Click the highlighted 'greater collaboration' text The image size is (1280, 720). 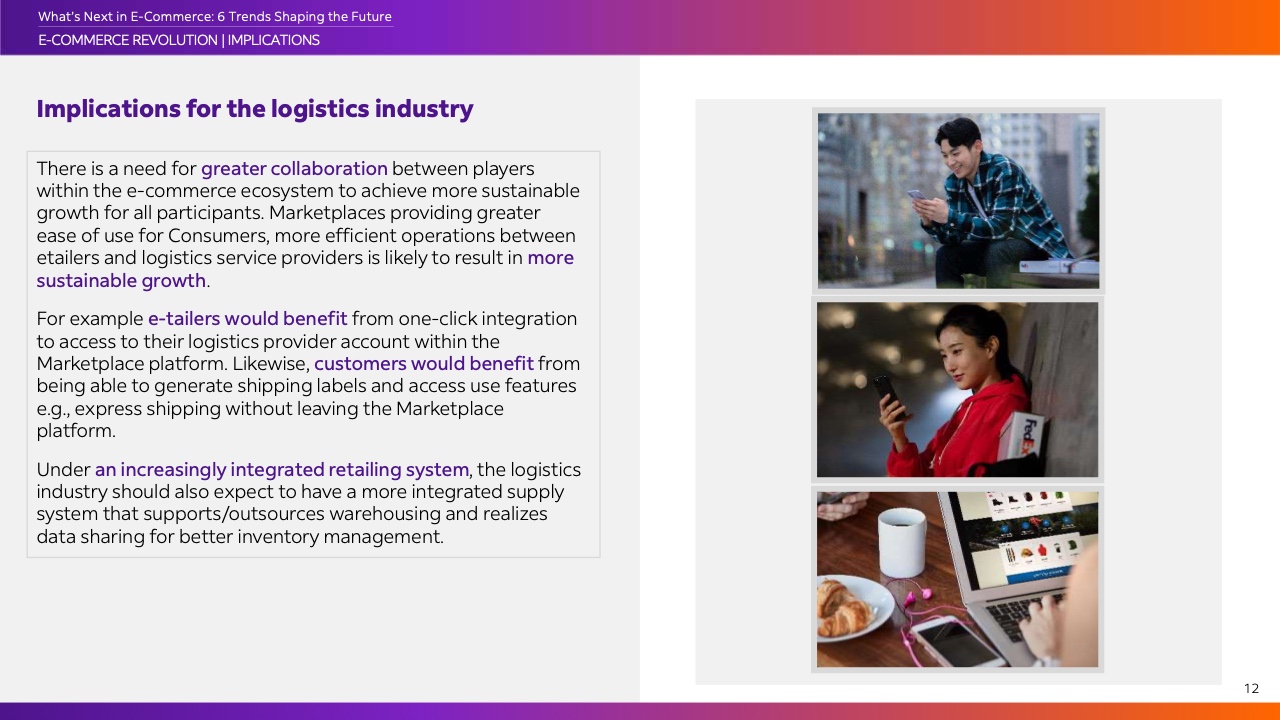tap(294, 168)
